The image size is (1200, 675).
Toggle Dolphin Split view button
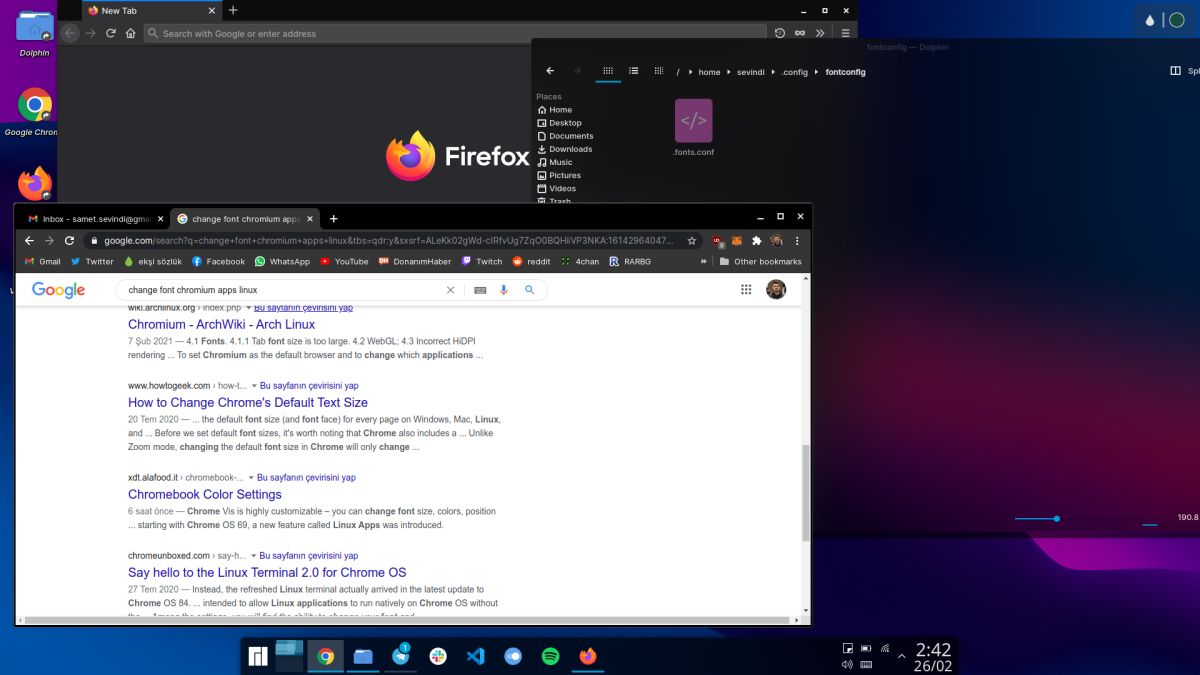click(1185, 71)
